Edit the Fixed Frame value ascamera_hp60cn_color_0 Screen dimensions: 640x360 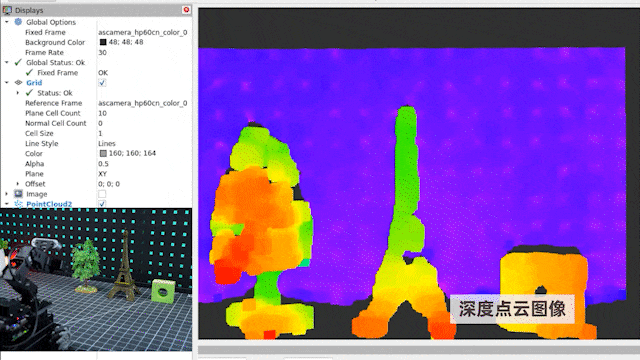pyautogui.click(x=142, y=32)
